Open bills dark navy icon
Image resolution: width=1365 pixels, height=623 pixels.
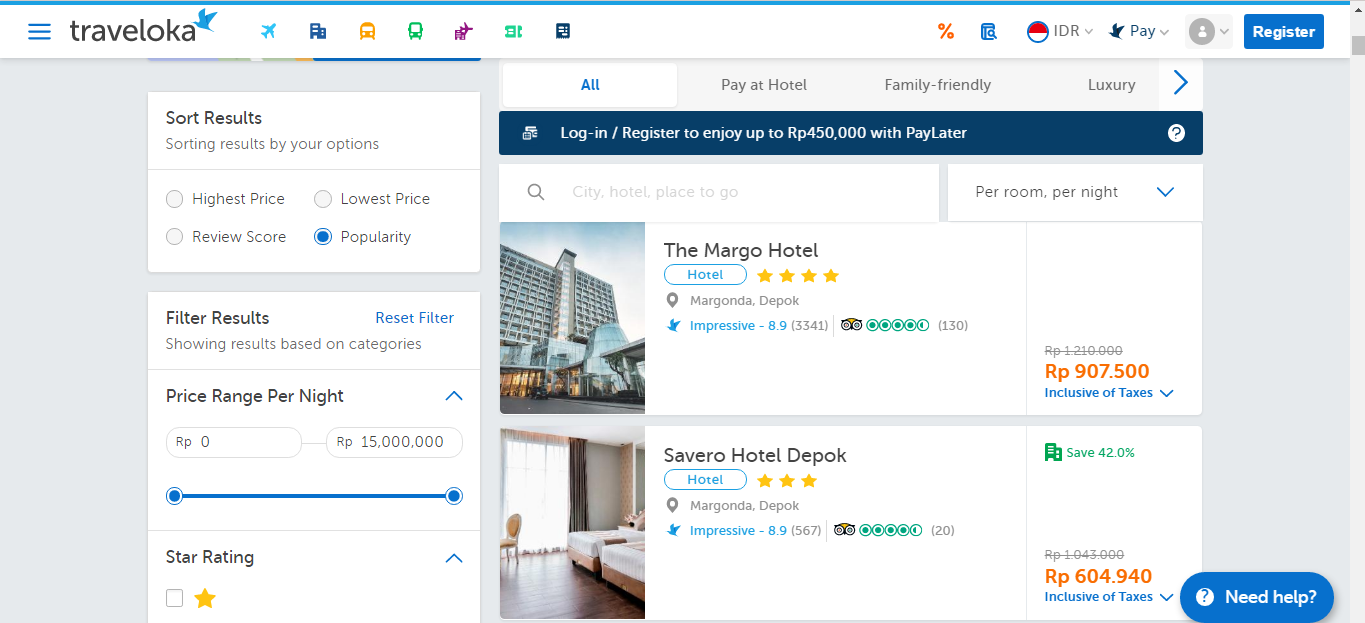tap(563, 31)
